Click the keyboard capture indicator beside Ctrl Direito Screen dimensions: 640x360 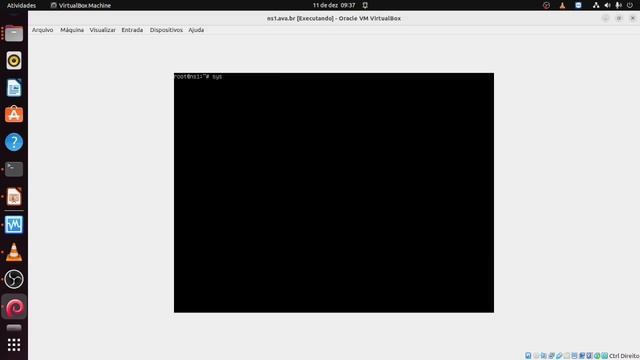(604, 356)
